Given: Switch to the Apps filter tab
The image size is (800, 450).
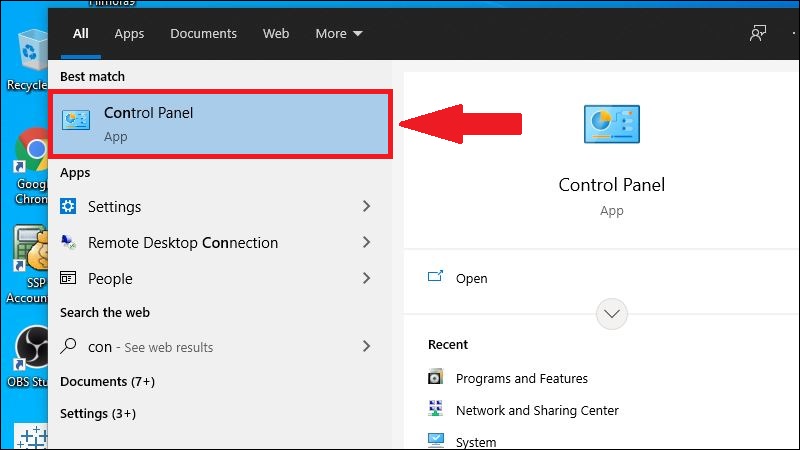Looking at the screenshot, I should click(x=129, y=33).
